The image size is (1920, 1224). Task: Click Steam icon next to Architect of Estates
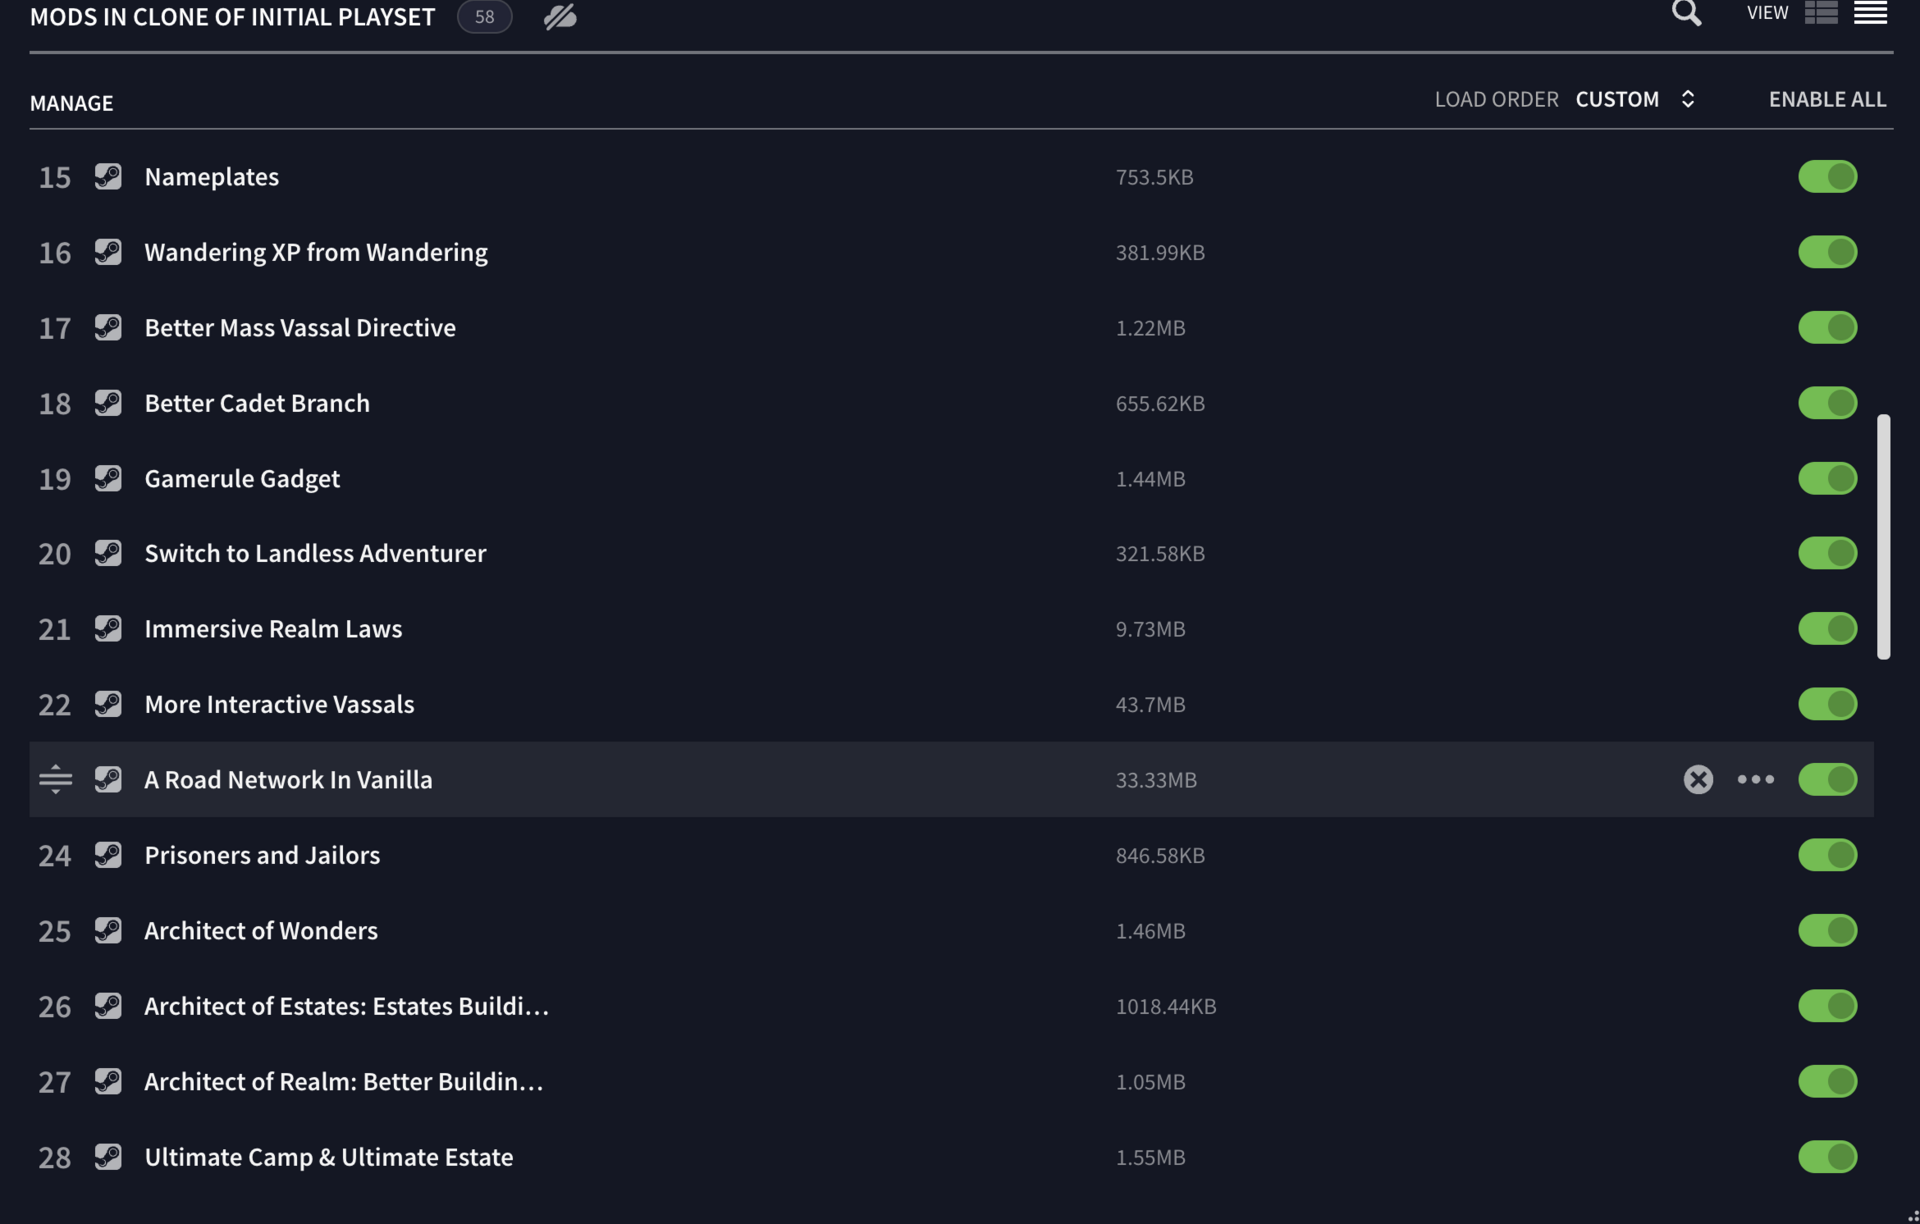[108, 1005]
